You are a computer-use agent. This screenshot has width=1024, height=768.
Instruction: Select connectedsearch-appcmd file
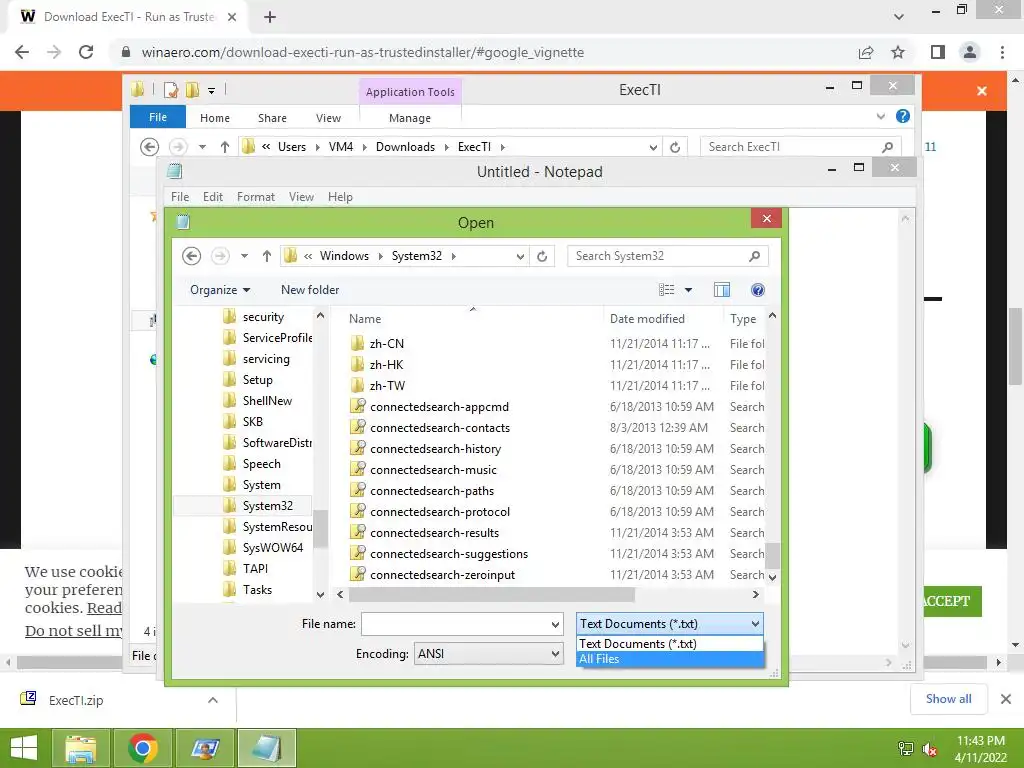439,407
